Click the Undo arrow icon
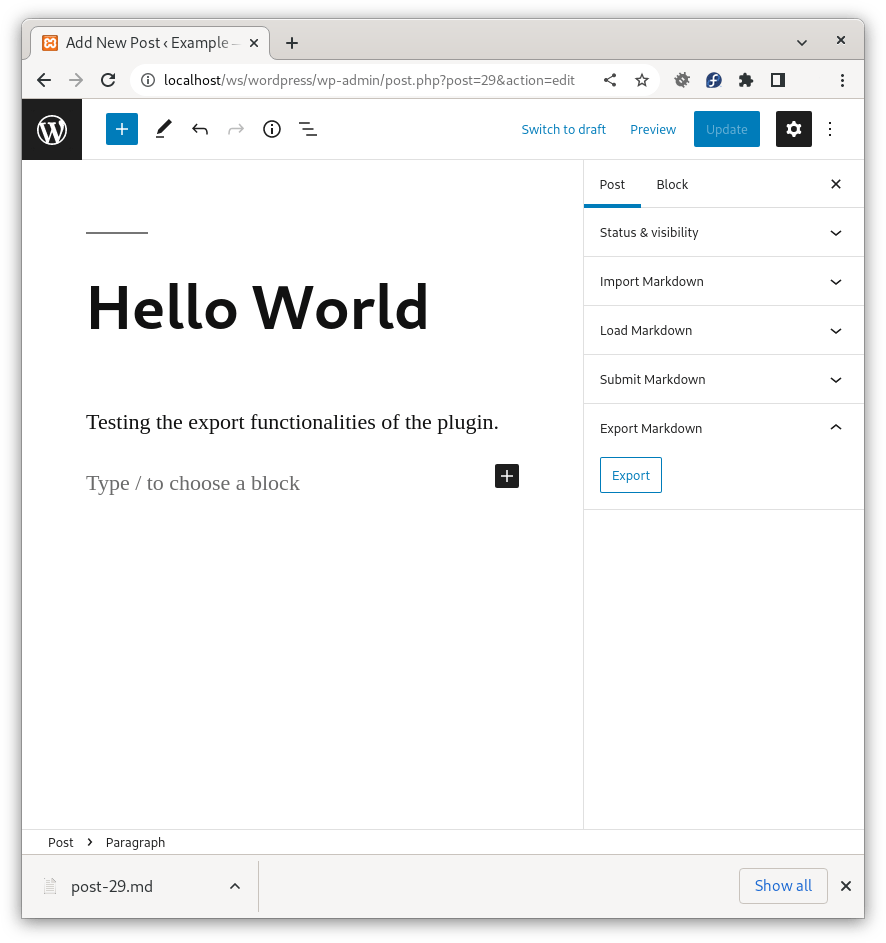The image size is (886, 943). (x=200, y=129)
